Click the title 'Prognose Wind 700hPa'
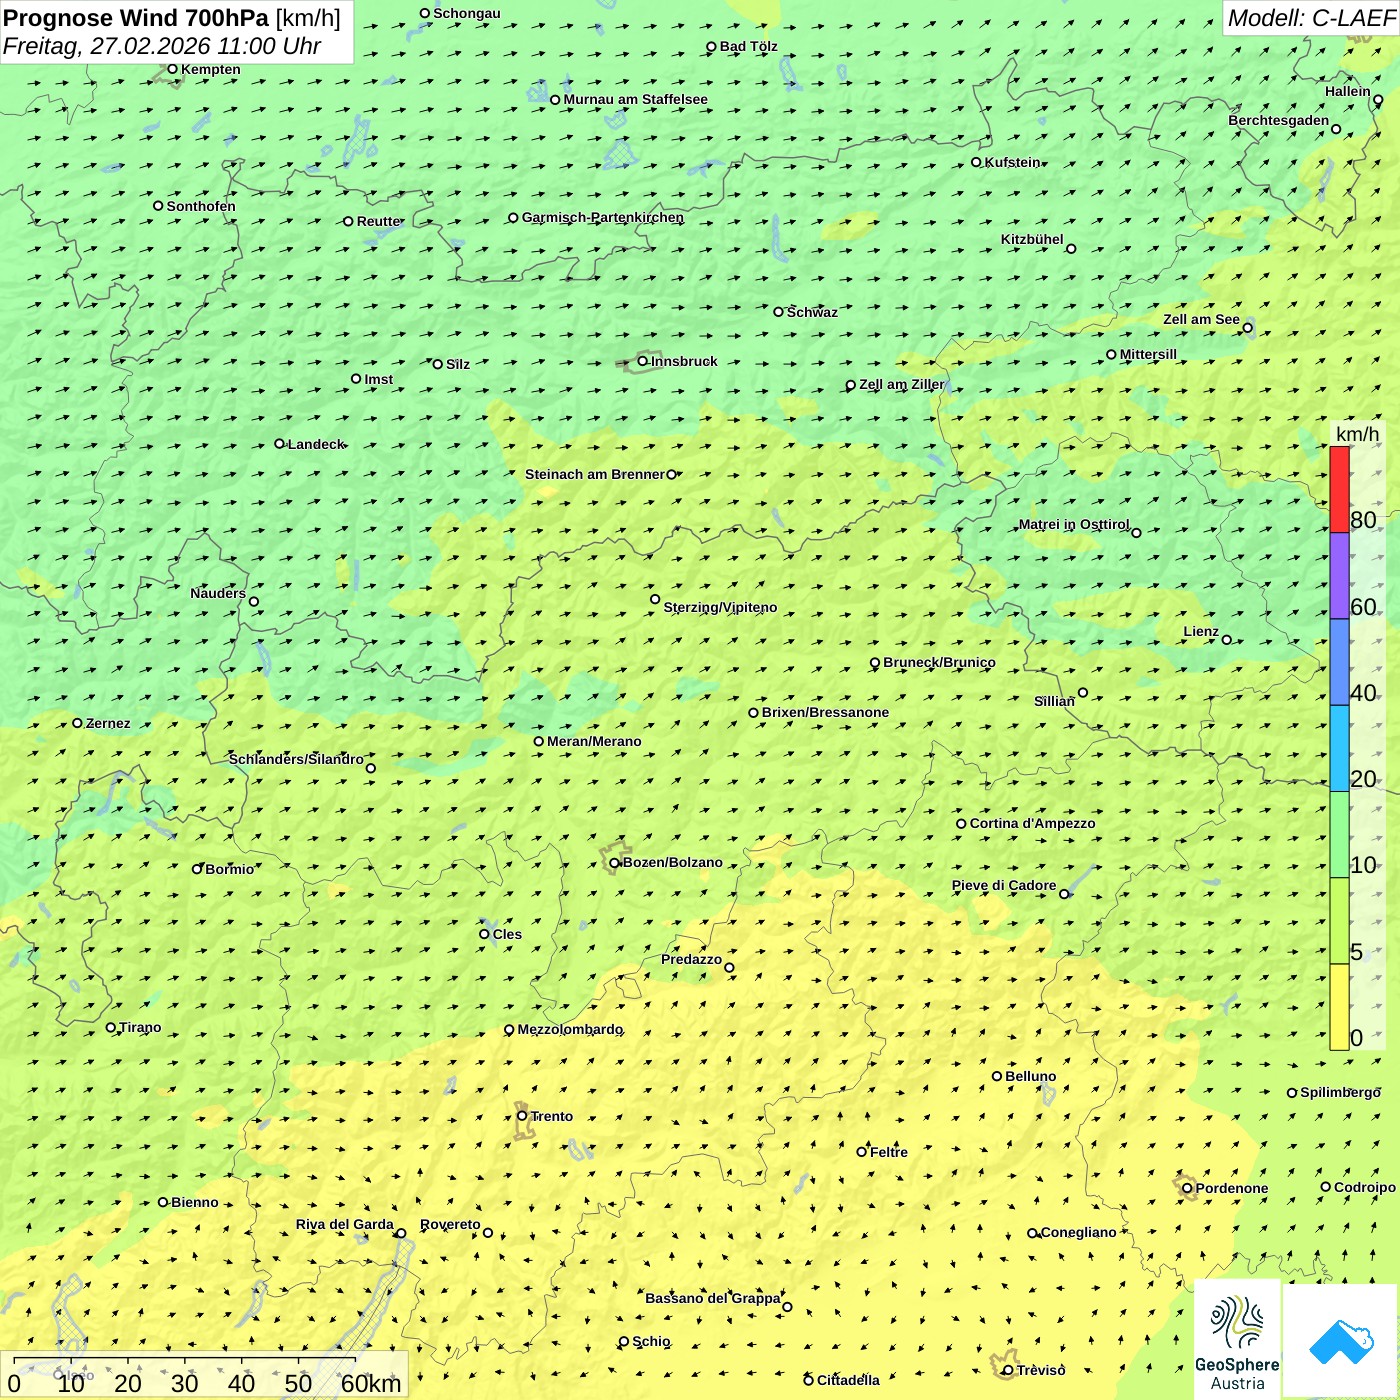Screen dimensions: 1400x1400 (x=136, y=18)
